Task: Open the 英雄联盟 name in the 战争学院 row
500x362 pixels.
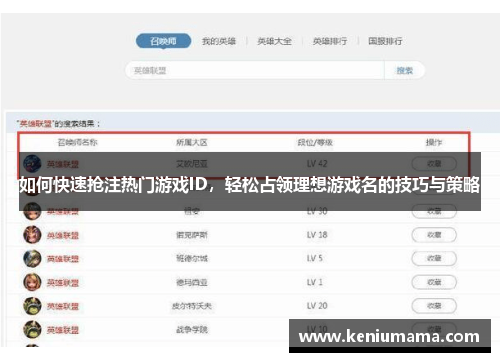Action: pyautogui.click(x=63, y=330)
